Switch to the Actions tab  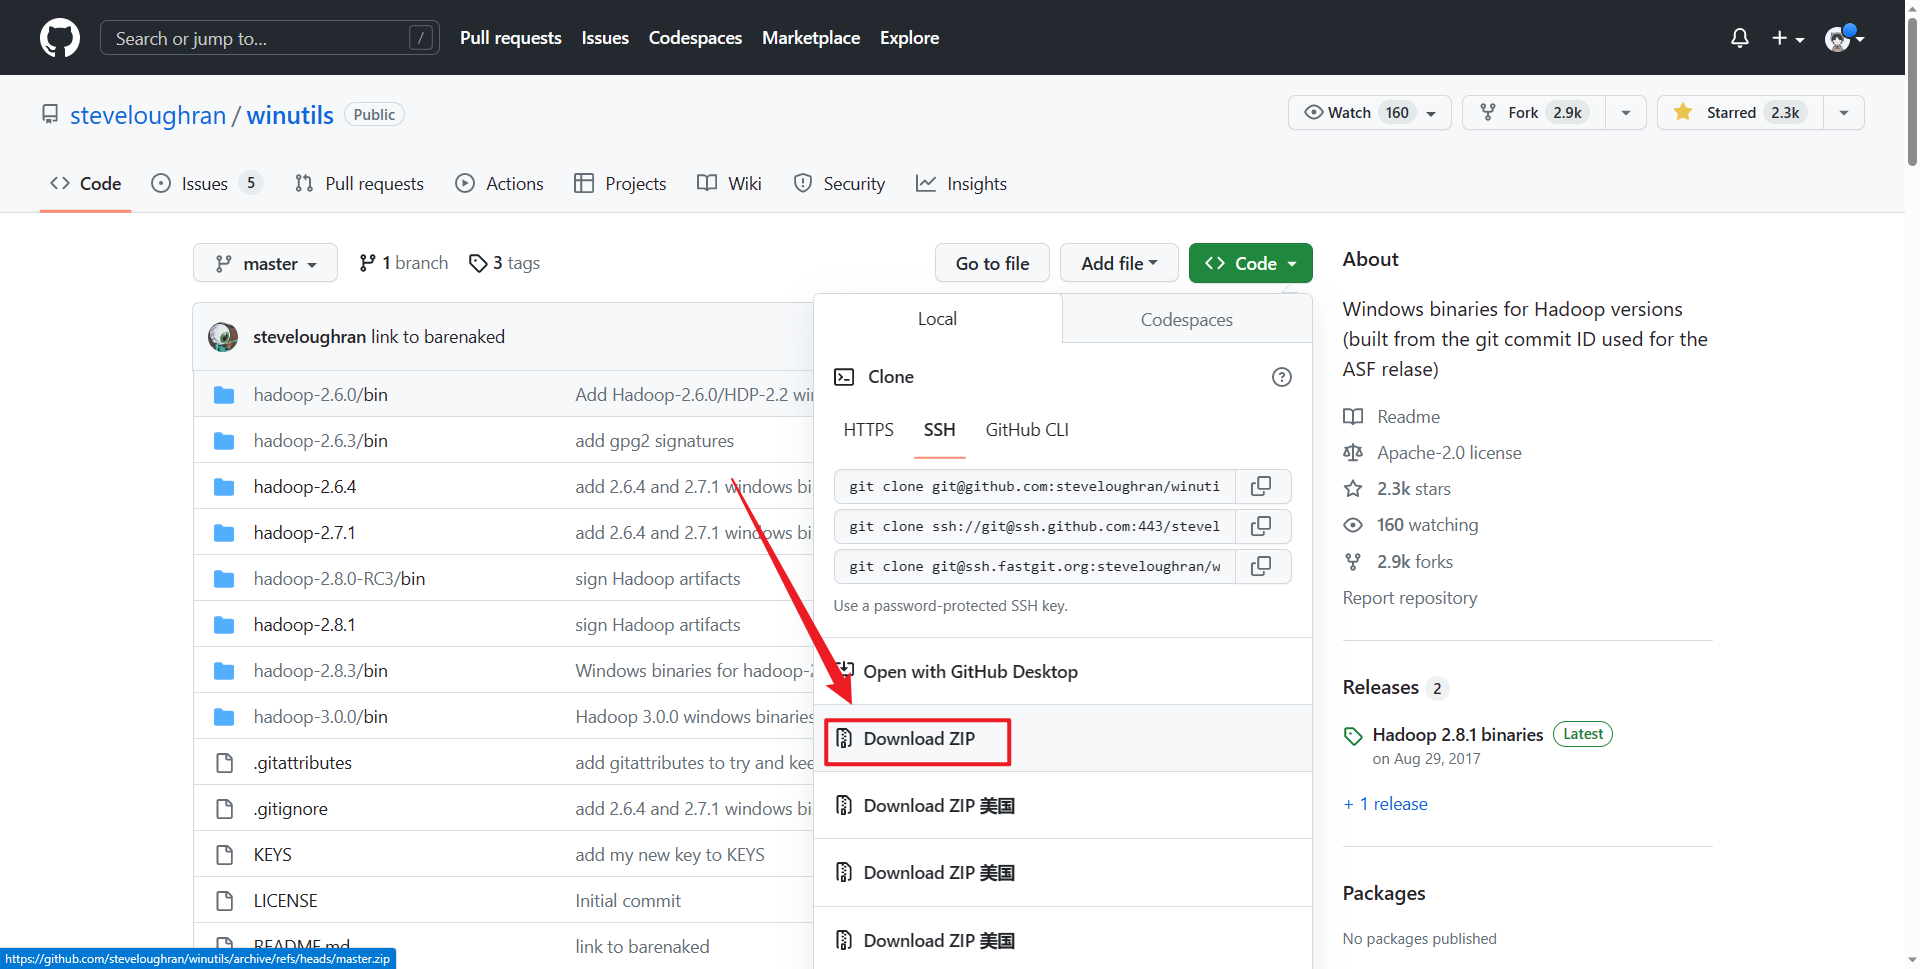click(x=499, y=184)
